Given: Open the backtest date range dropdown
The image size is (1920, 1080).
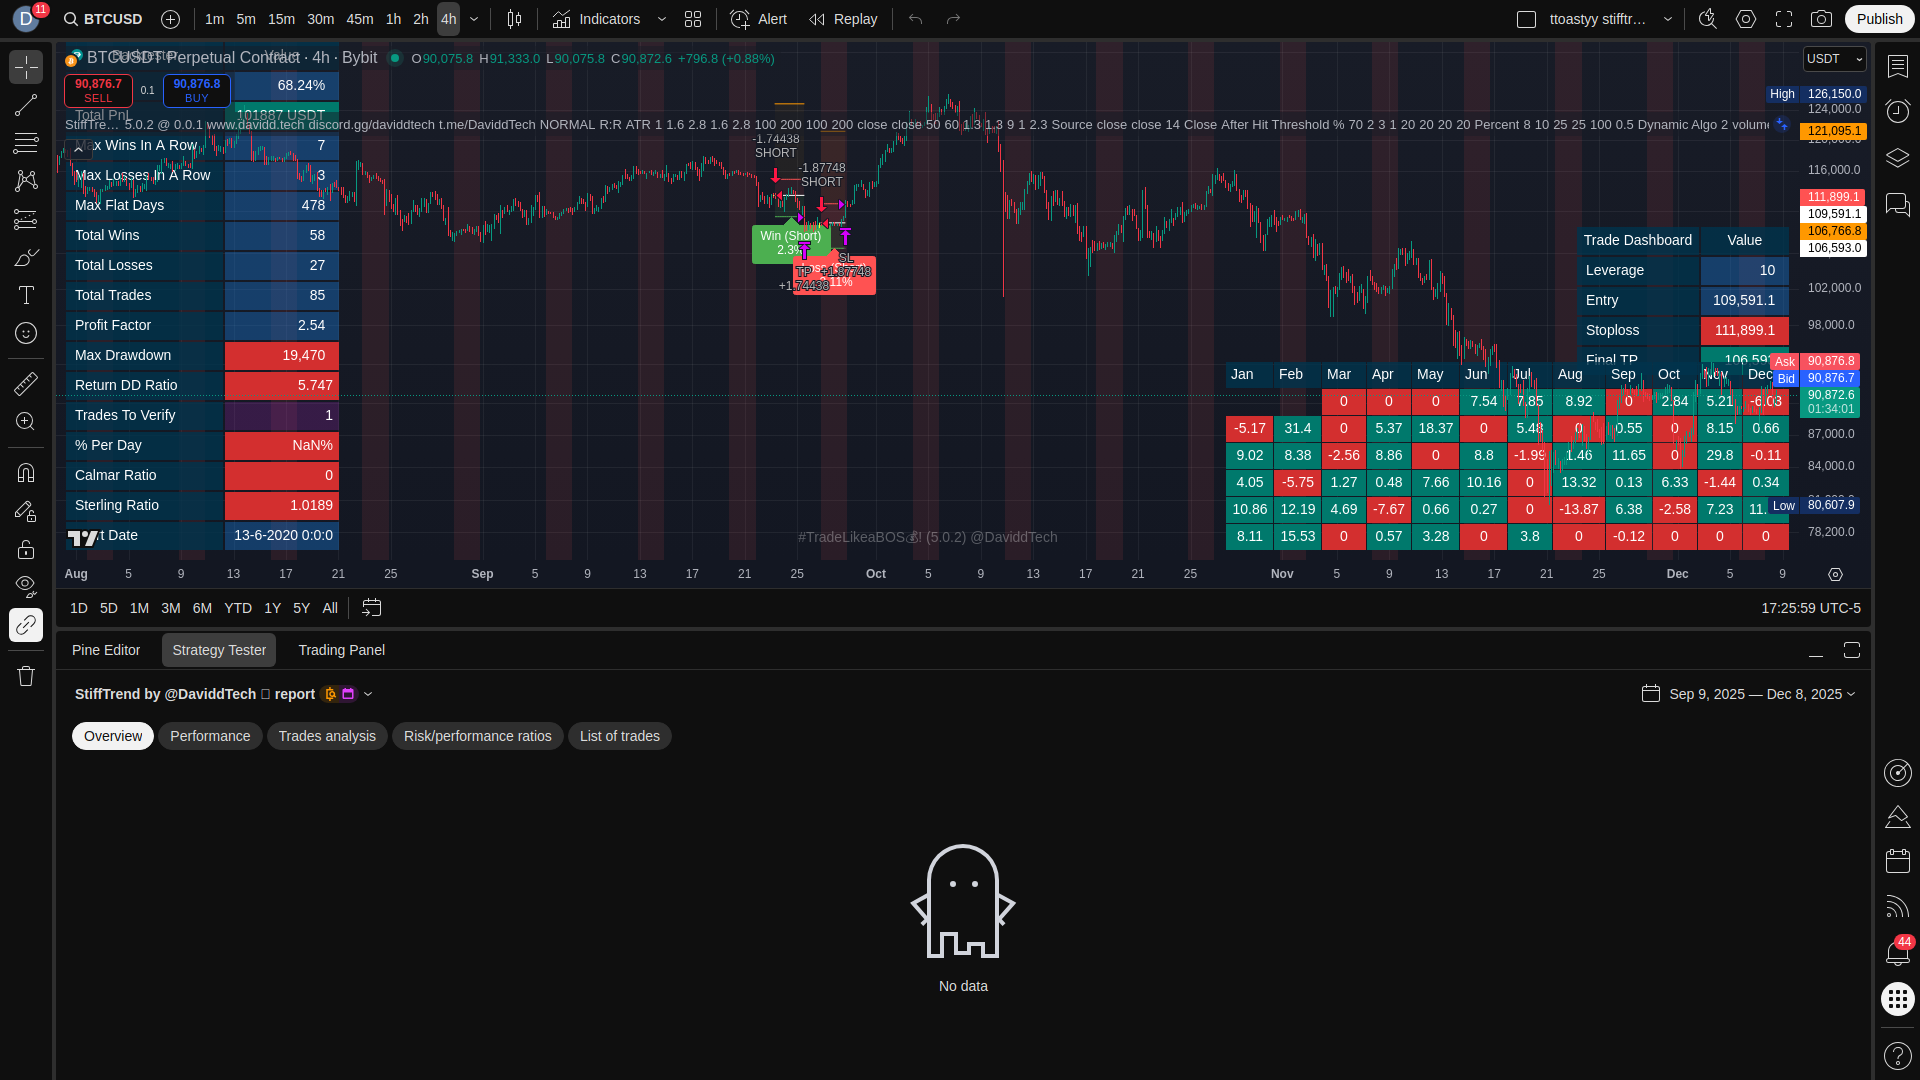Looking at the screenshot, I should click(1749, 694).
